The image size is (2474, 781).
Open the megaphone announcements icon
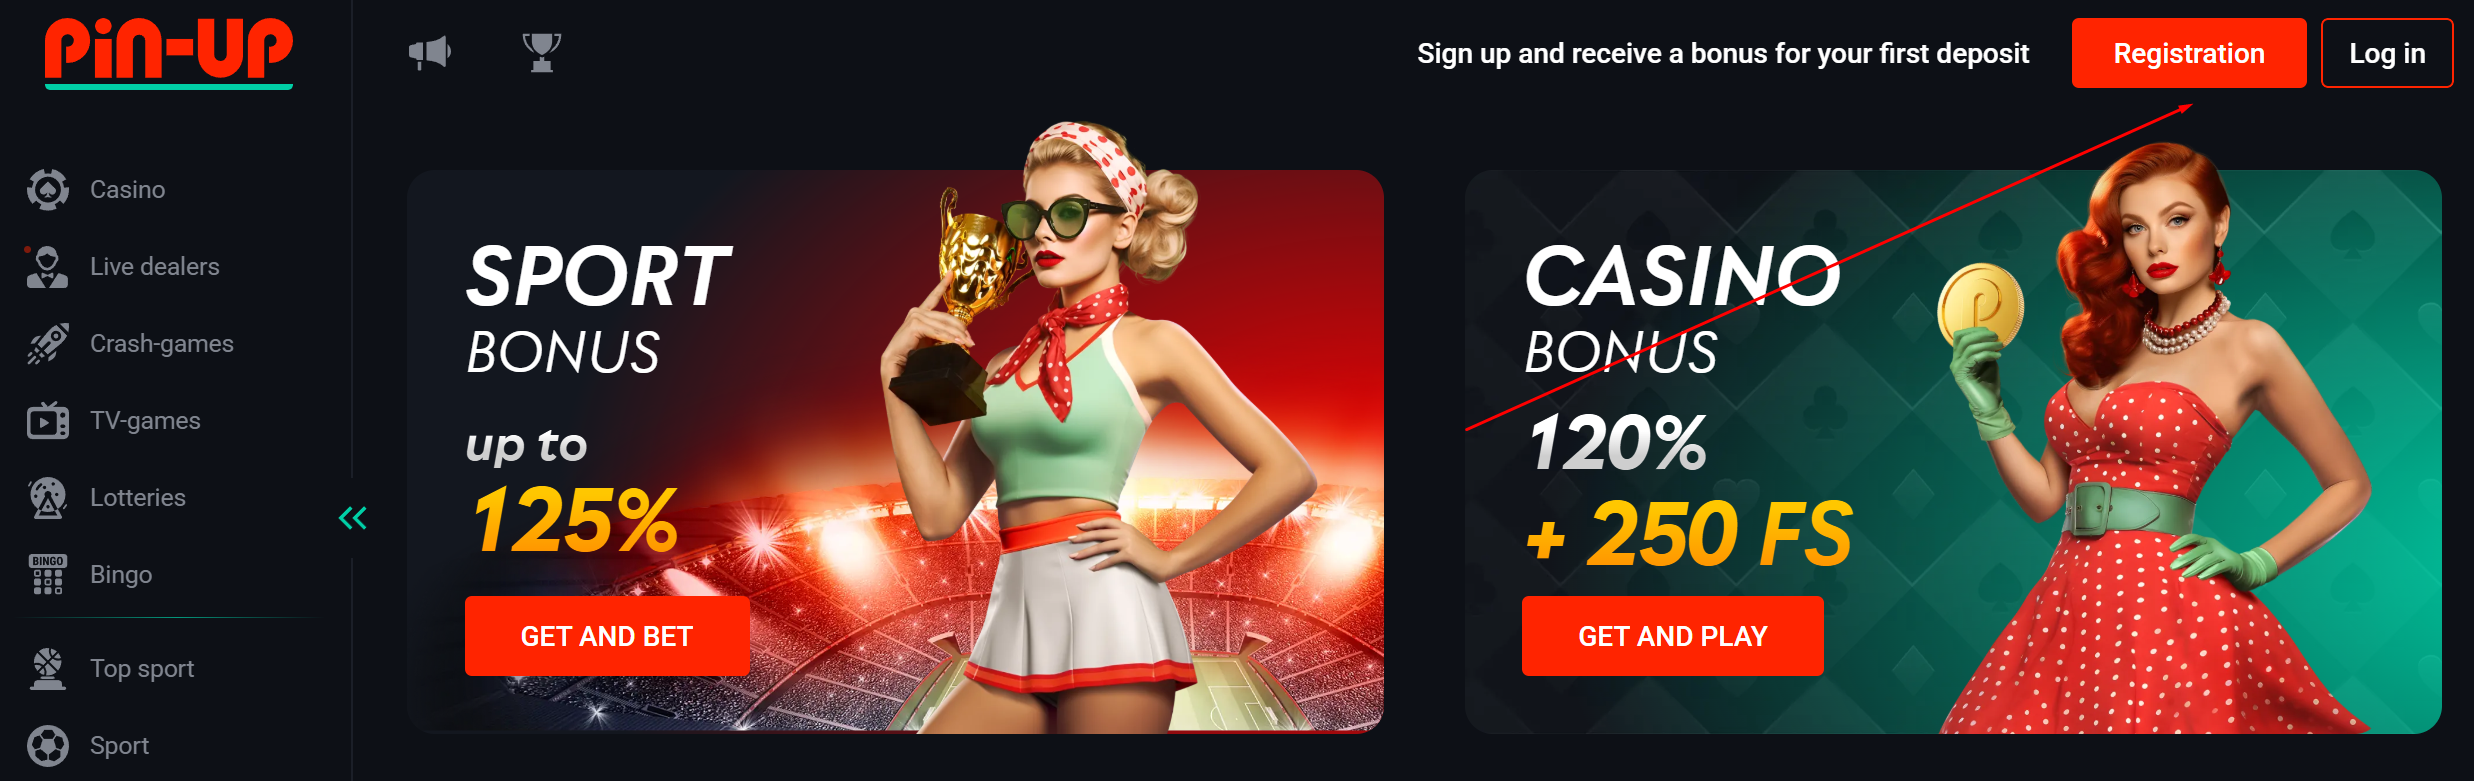tap(430, 52)
